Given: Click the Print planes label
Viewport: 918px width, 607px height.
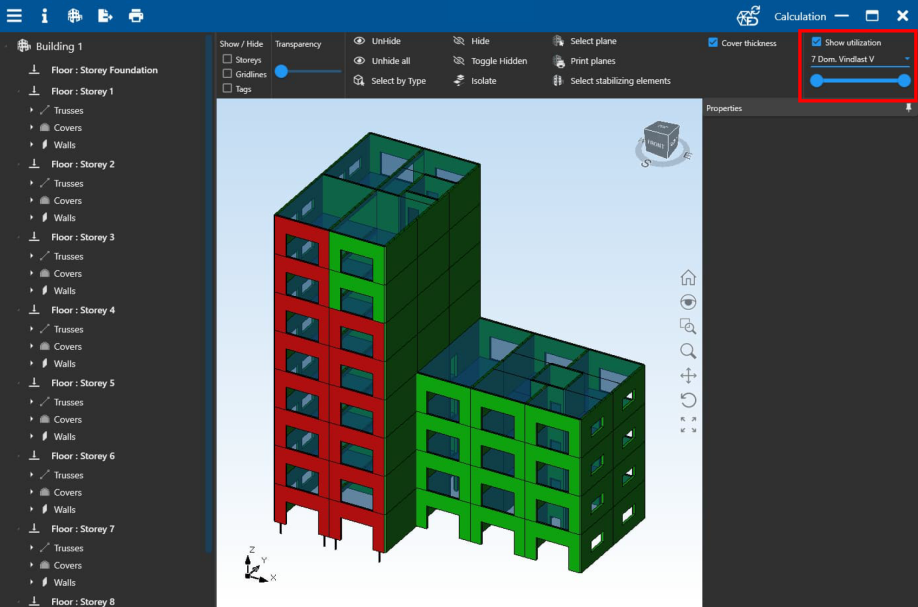Looking at the screenshot, I should 592,61.
